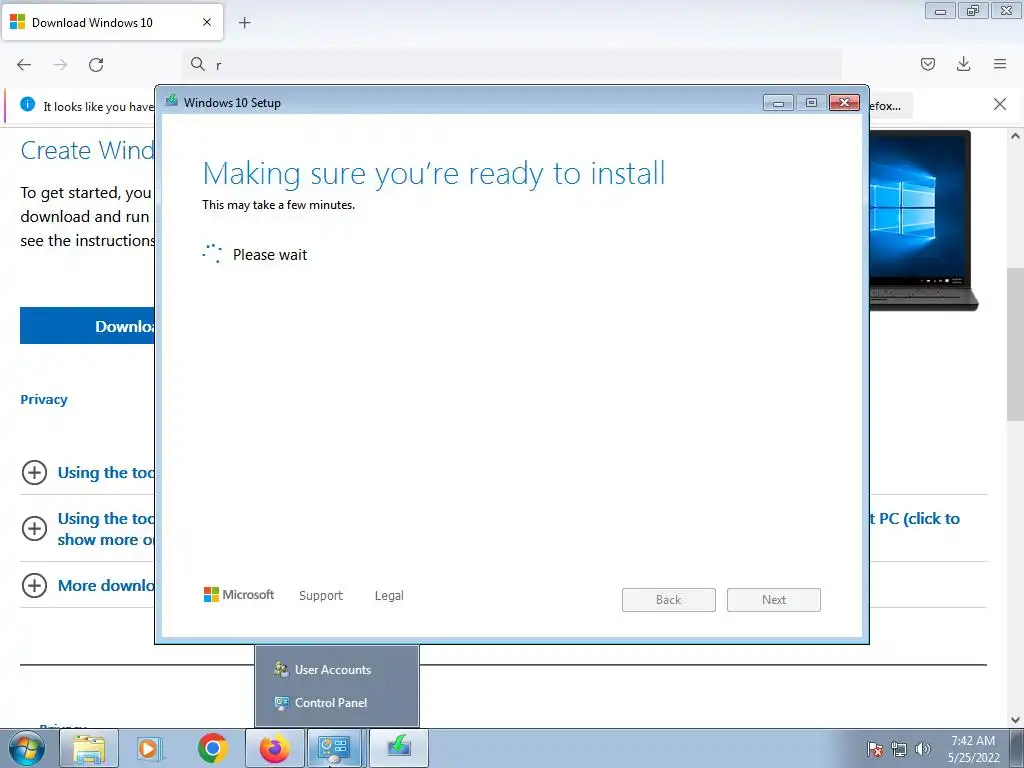This screenshot has width=1024, height=768.
Task: Open the Pocket save icon
Action: pos(928,64)
